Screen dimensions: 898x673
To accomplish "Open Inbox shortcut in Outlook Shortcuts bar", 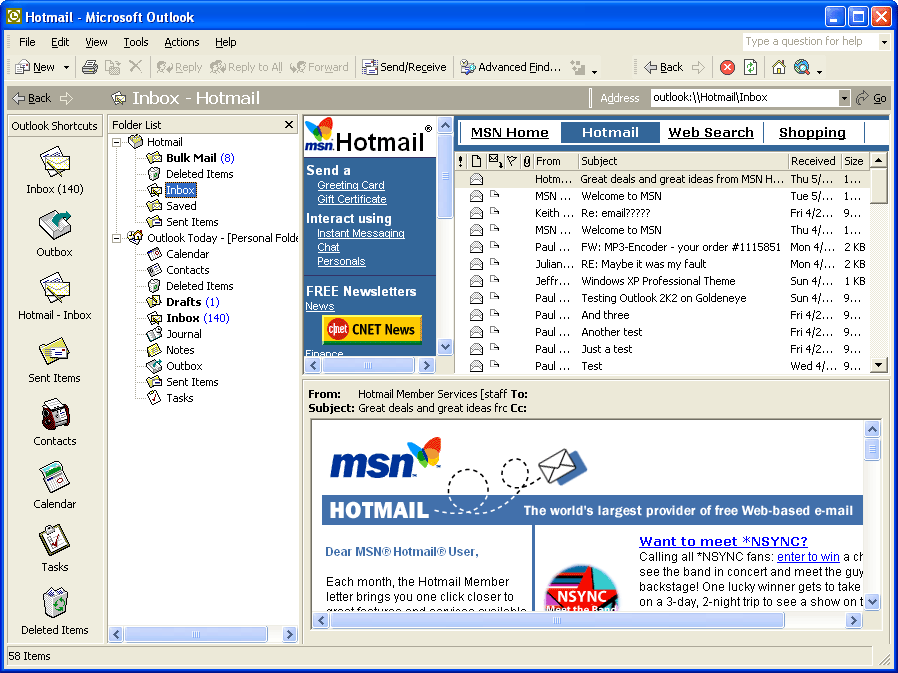I will point(55,164).
